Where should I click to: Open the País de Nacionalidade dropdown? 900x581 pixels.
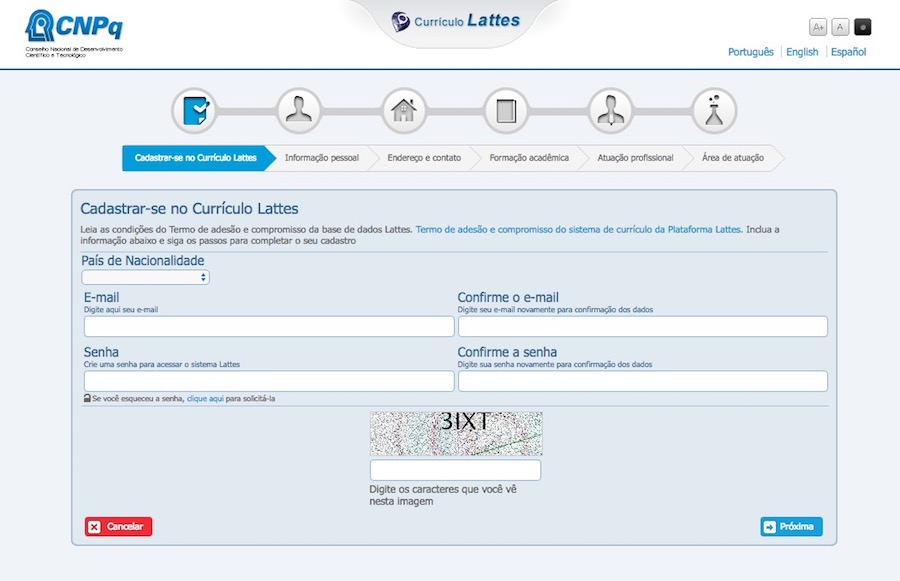tap(145, 277)
